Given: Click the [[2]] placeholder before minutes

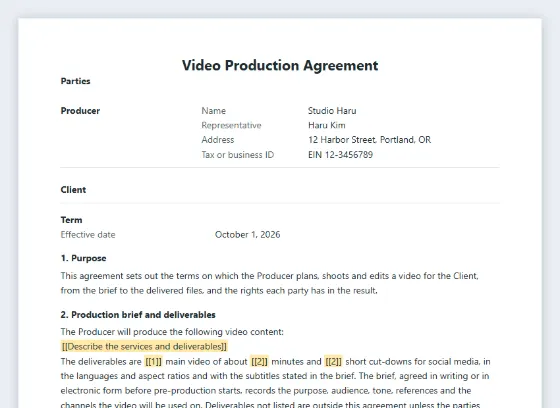Looking at the screenshot, I should [259, 362].
